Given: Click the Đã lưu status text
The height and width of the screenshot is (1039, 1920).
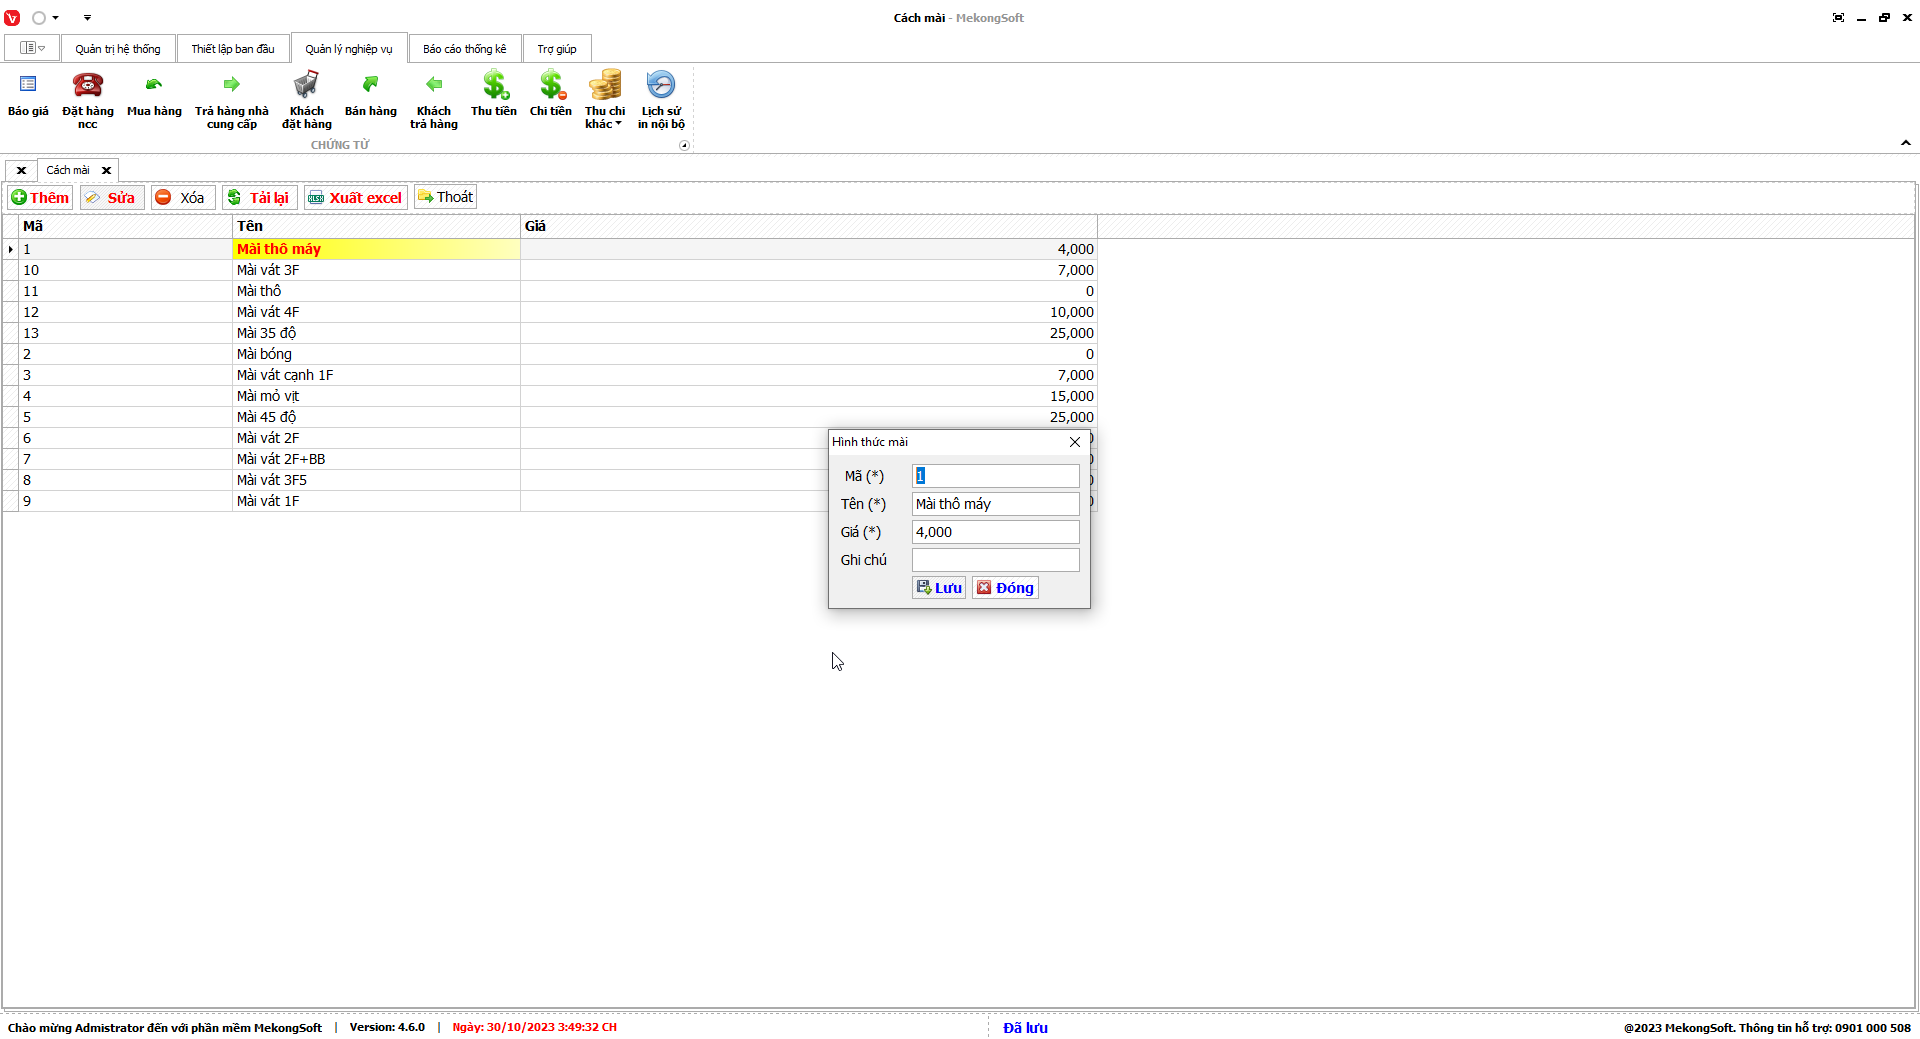Looking at the screenshot, I should [x=1025, y=1028].
